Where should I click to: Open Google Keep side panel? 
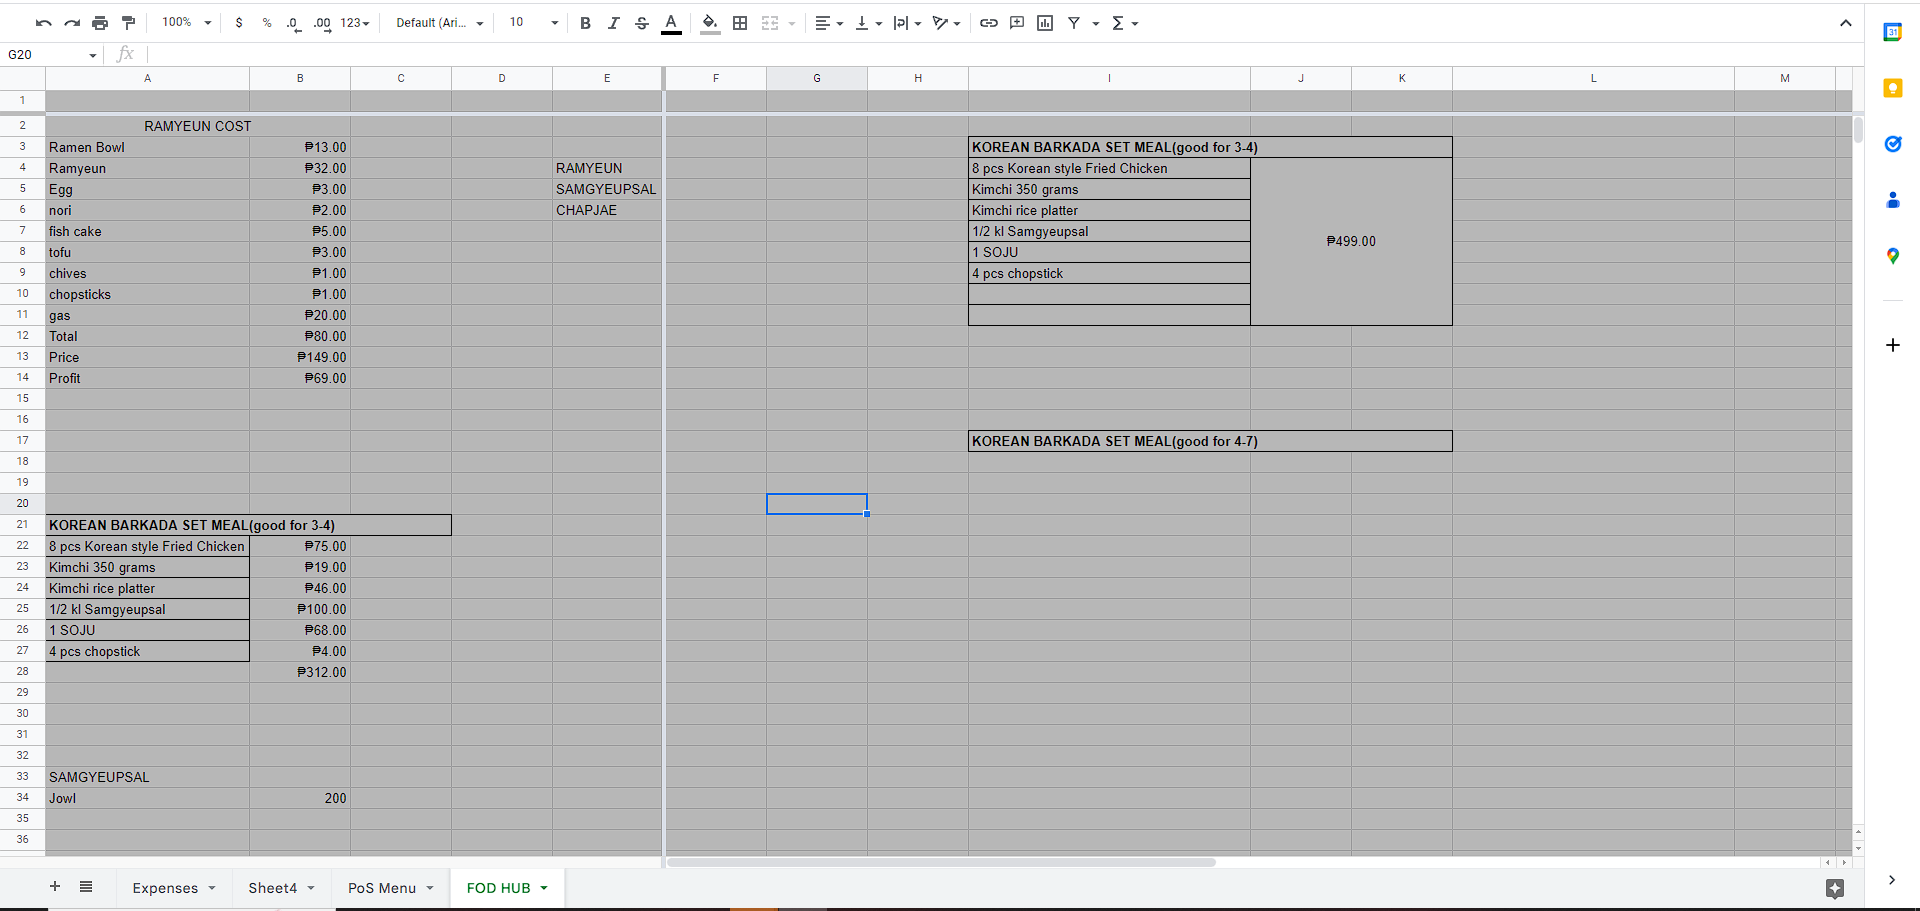click(1892, 88)
